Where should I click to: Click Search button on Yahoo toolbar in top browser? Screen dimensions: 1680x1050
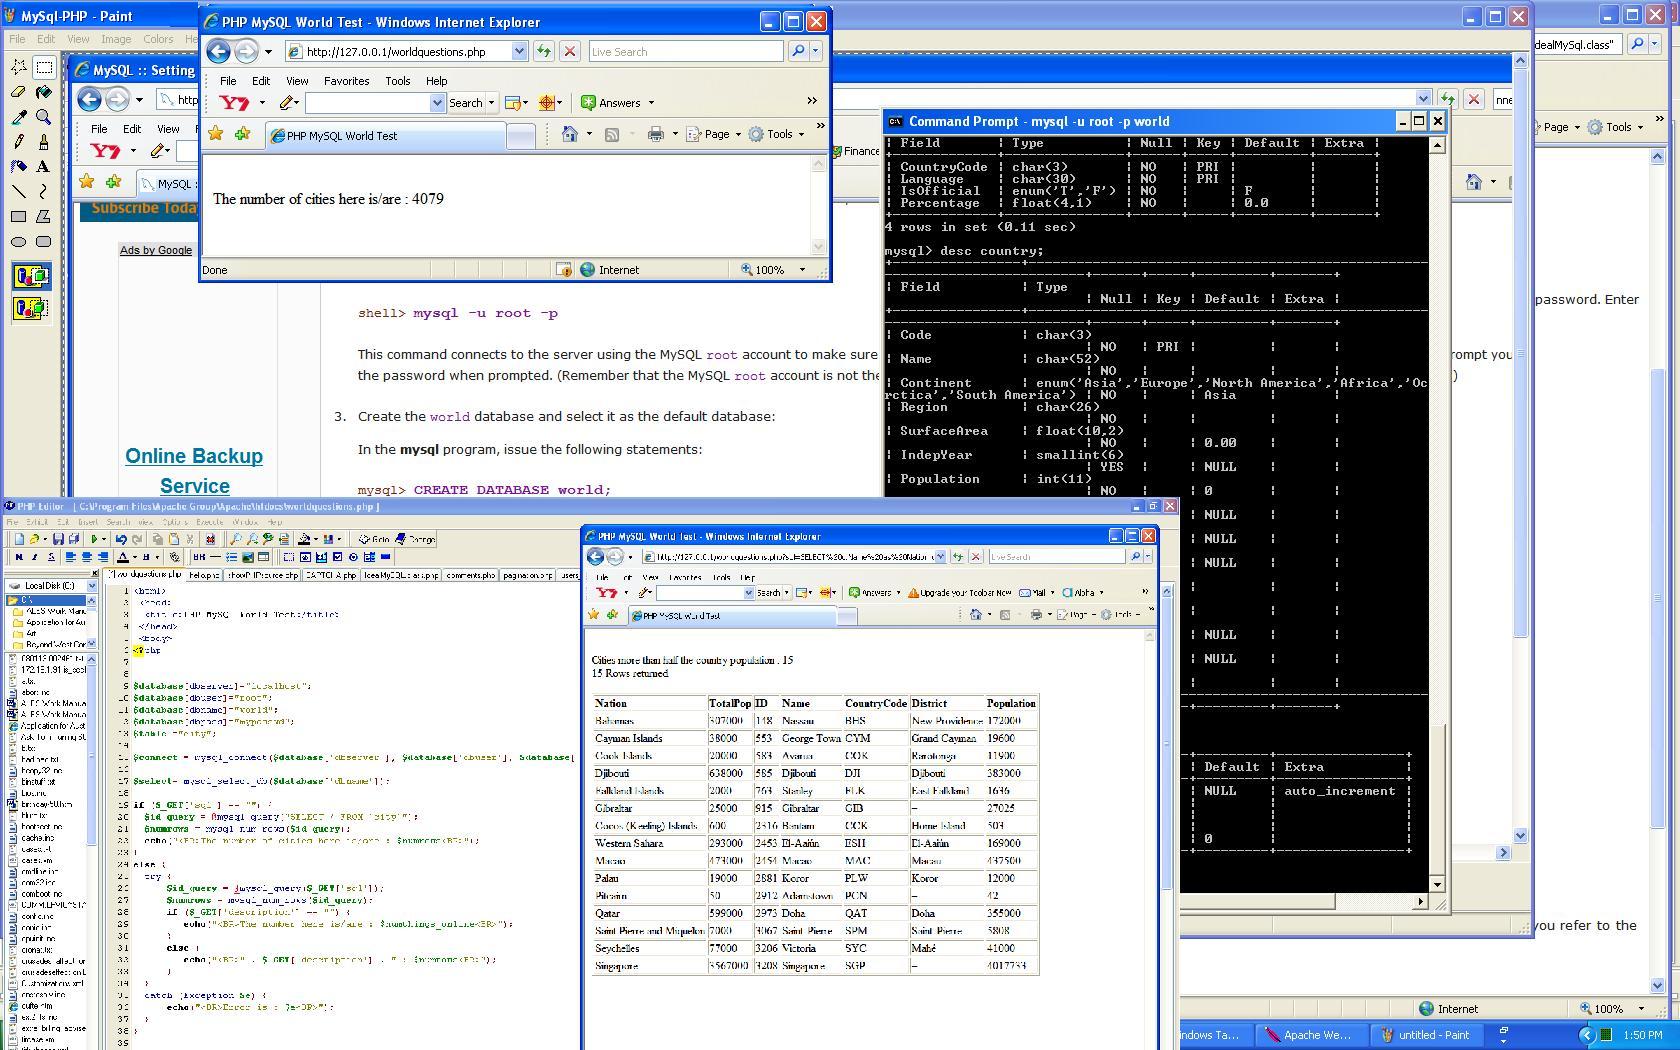click(x=465, y=102)
